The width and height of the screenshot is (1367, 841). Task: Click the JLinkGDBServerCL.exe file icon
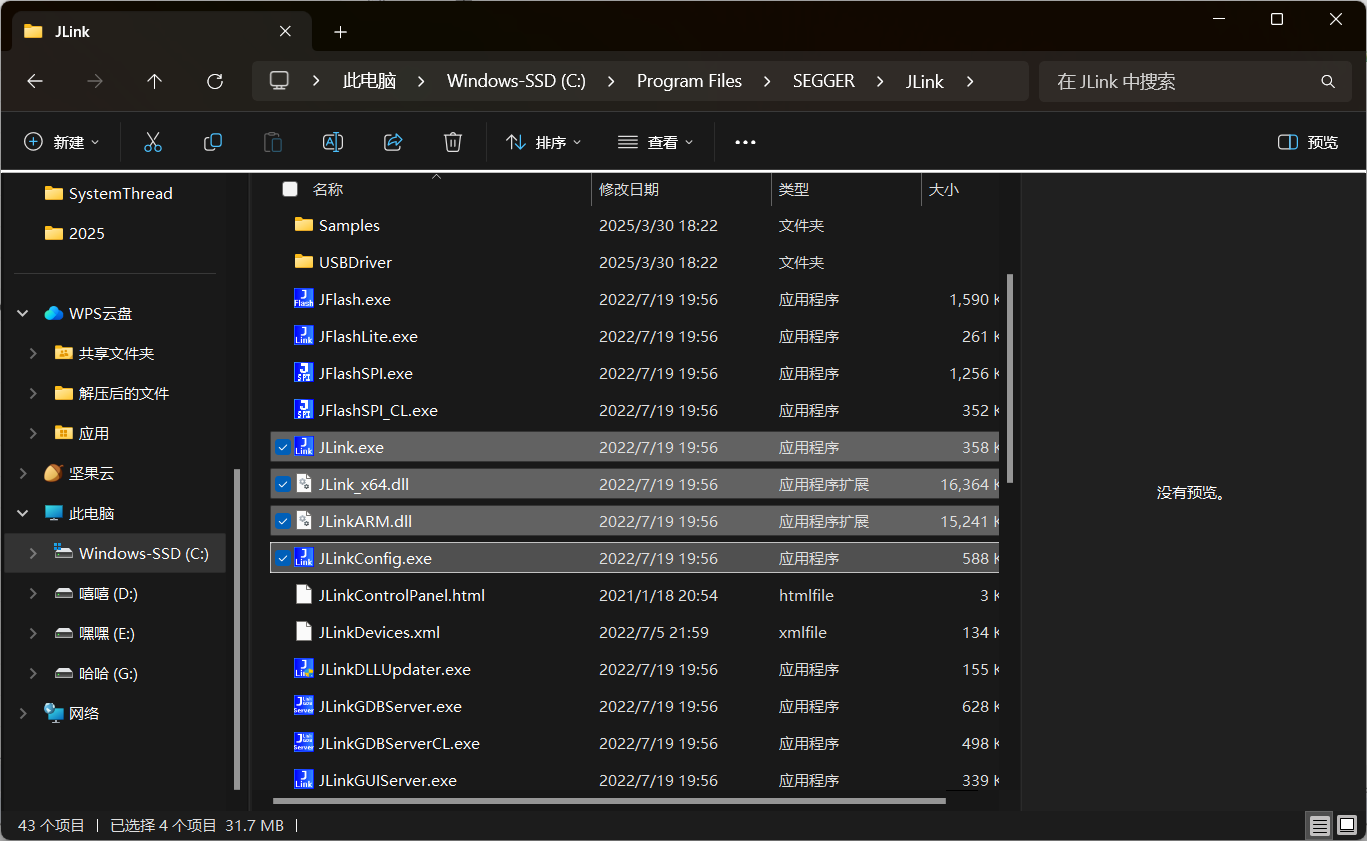click(304, 743)
